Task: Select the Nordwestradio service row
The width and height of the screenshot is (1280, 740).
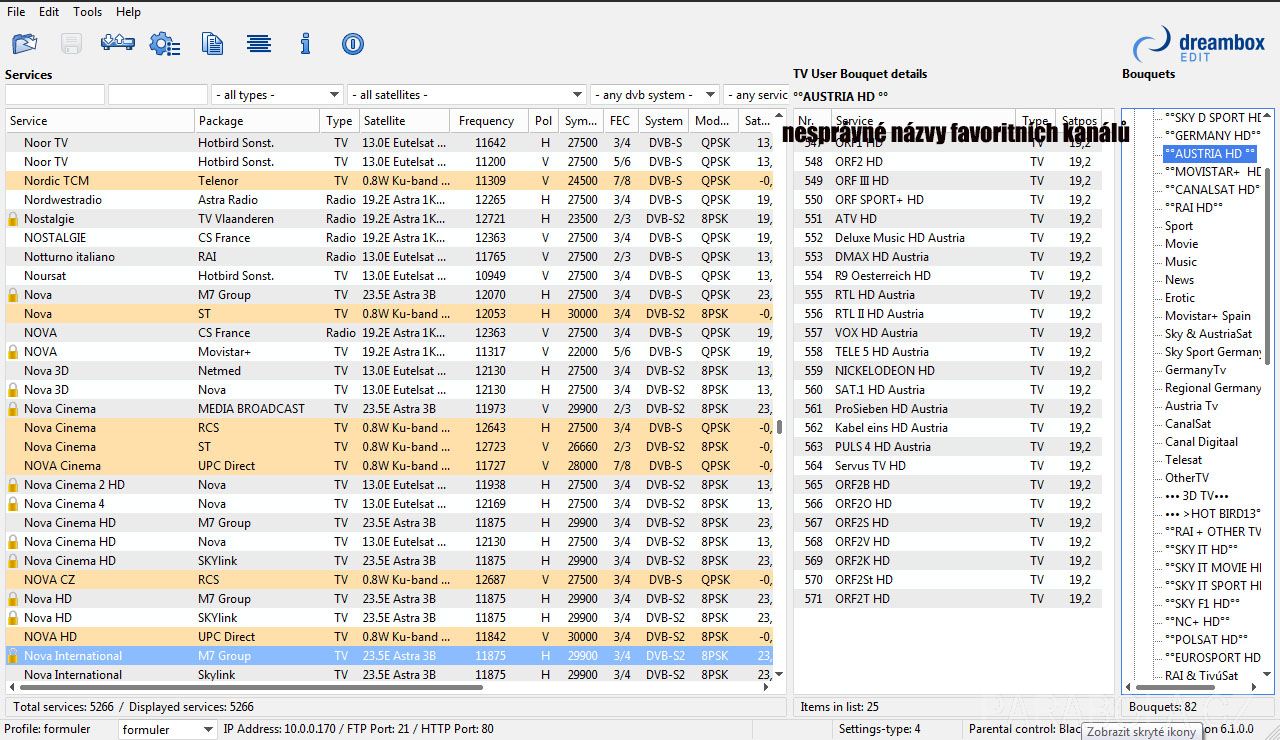Action: pos(389,200)
